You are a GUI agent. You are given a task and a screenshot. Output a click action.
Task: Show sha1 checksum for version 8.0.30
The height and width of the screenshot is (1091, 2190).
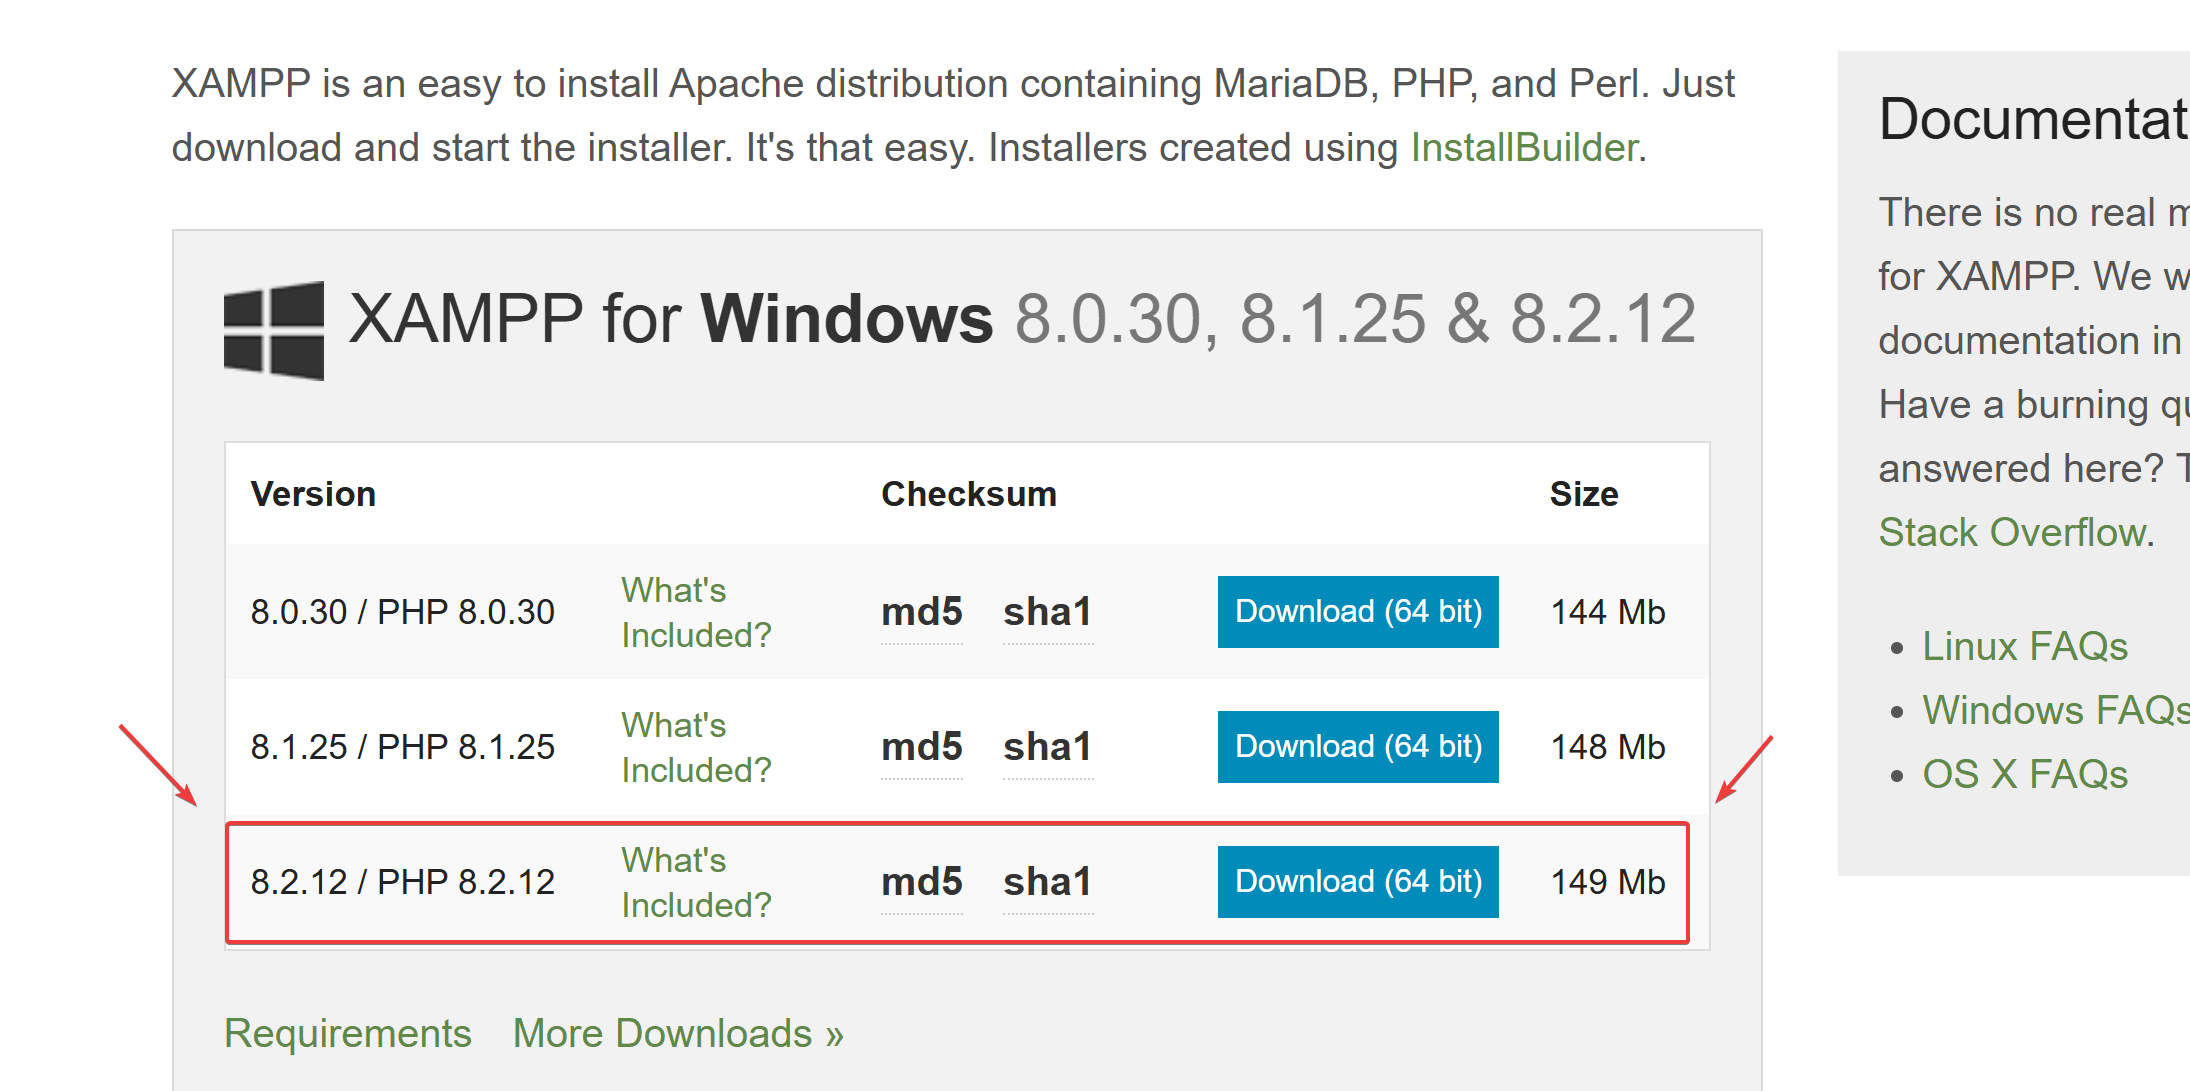pyautogui.click(x=1047, y=612)
